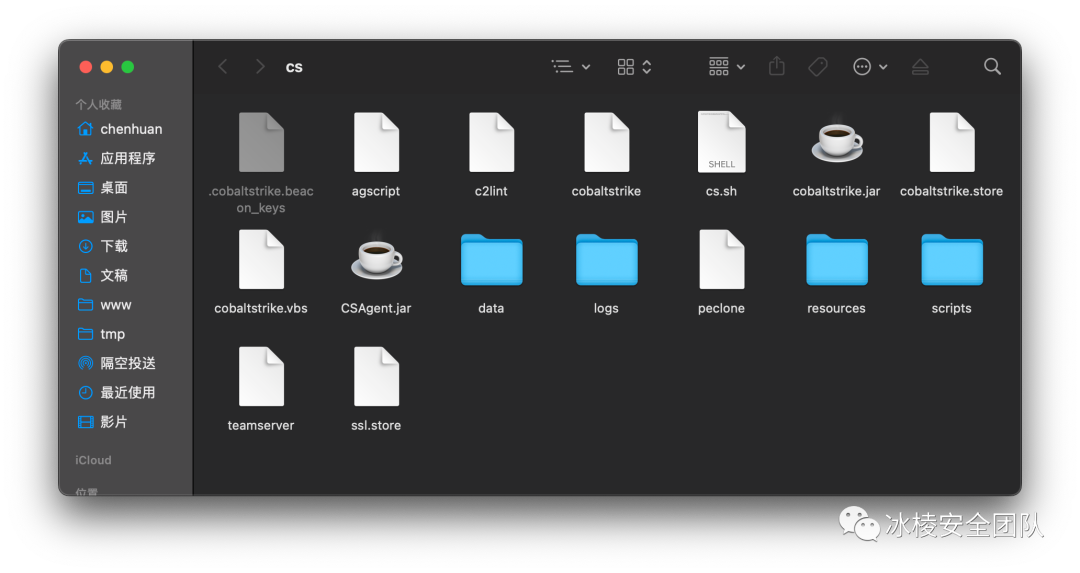Image resolution: width=1080 pixels, height=573 pixels.
Task: Open 文稿 in the sidebar
Action: [103, 275]
